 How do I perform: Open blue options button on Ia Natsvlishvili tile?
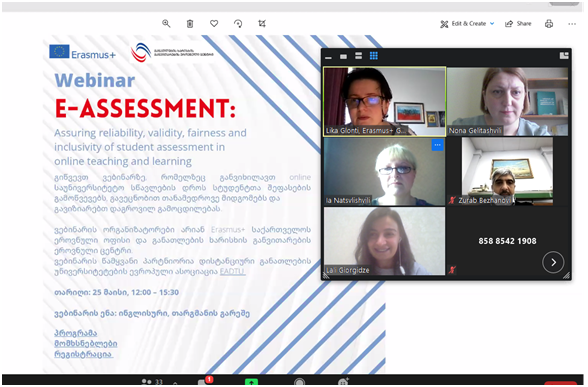[x=437, y=145]
